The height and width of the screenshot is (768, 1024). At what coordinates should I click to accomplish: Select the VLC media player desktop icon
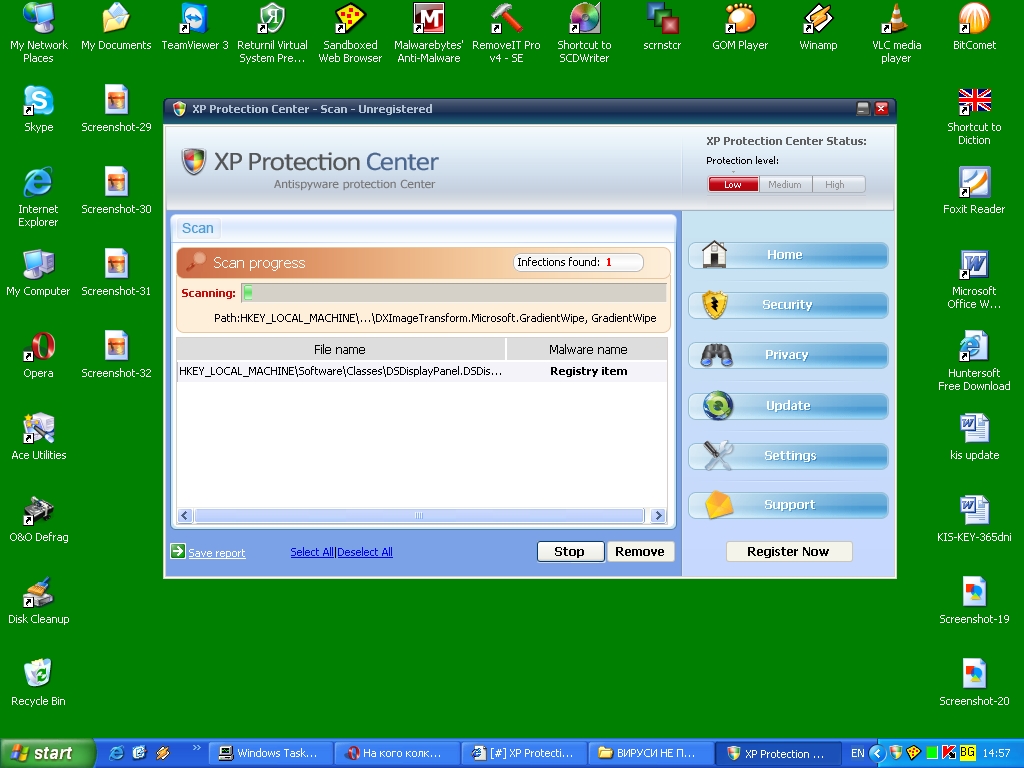pos(896,33)
